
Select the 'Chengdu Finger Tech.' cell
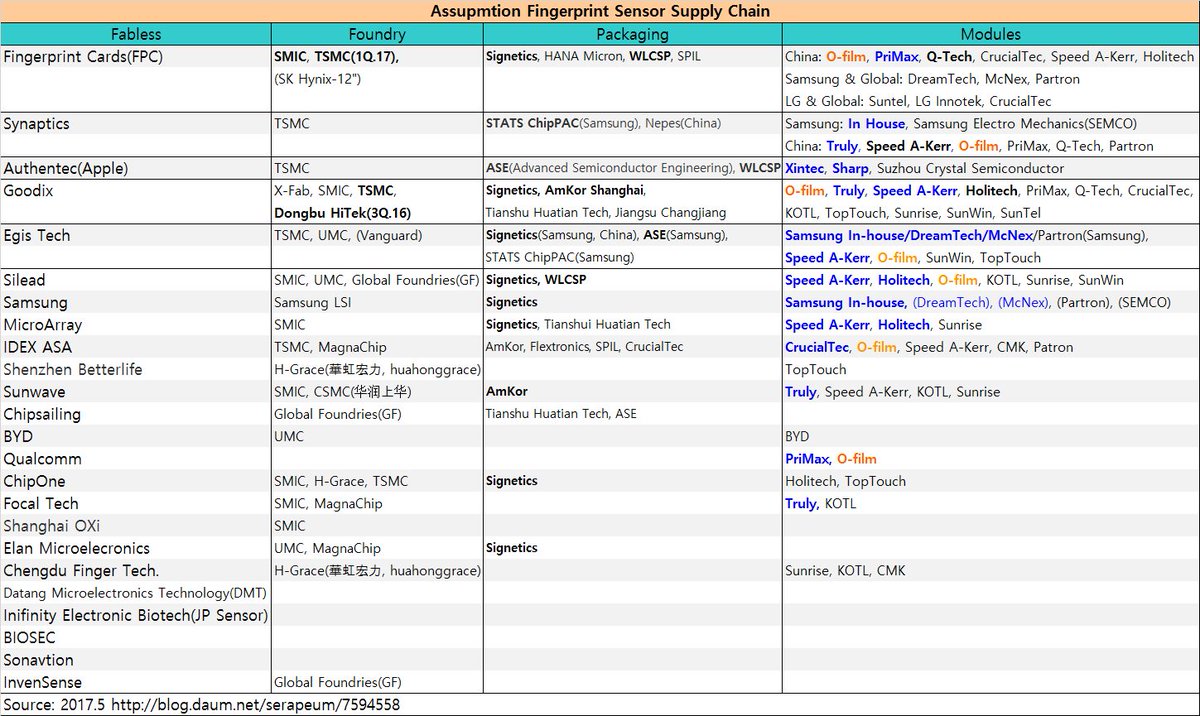[x=81, y=570]
